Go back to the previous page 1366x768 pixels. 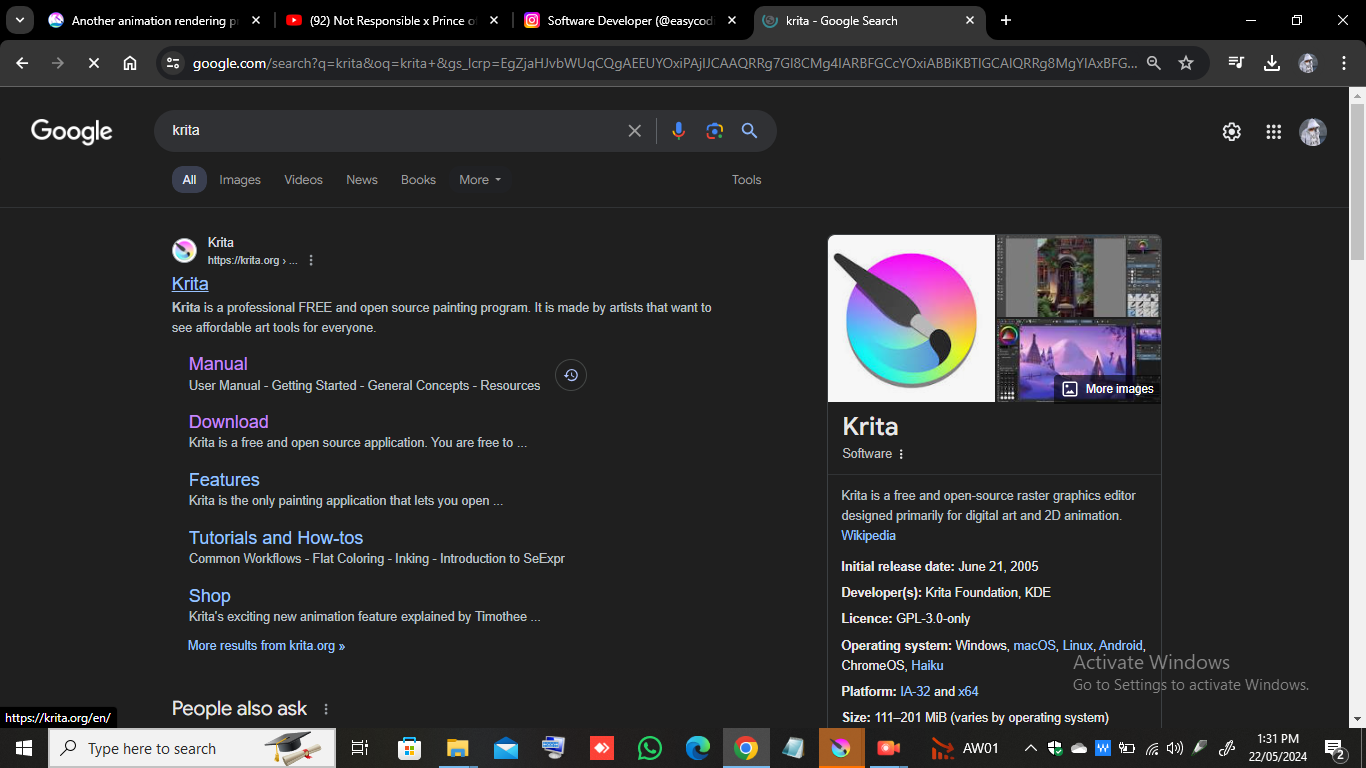coord(22,63)
